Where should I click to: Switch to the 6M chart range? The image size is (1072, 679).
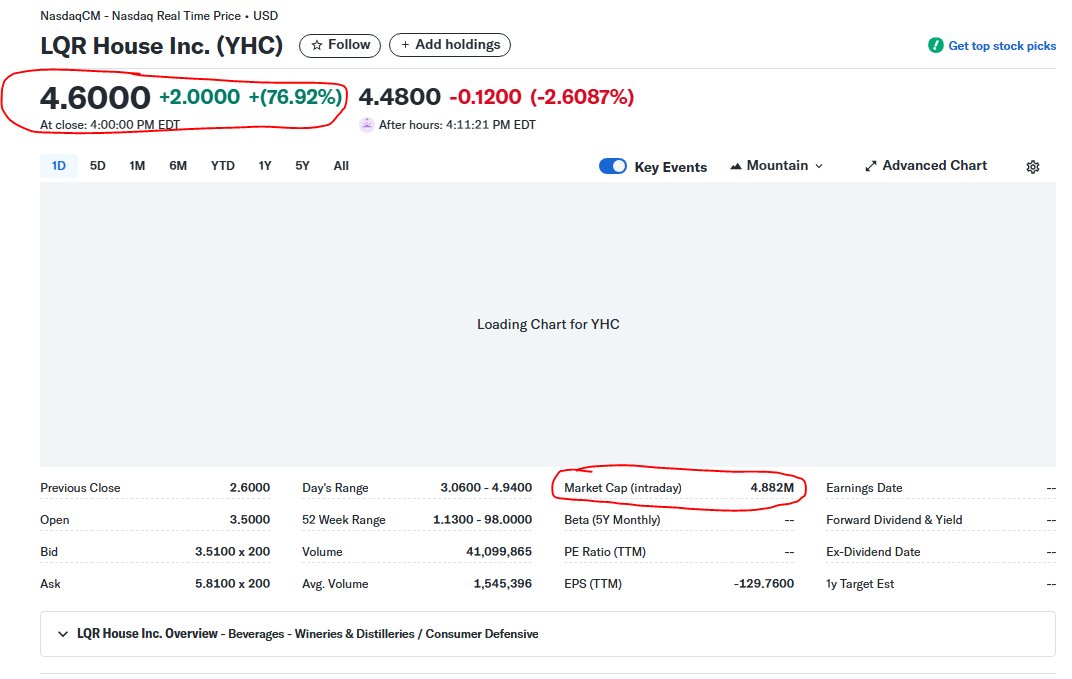tap(178, 165)
